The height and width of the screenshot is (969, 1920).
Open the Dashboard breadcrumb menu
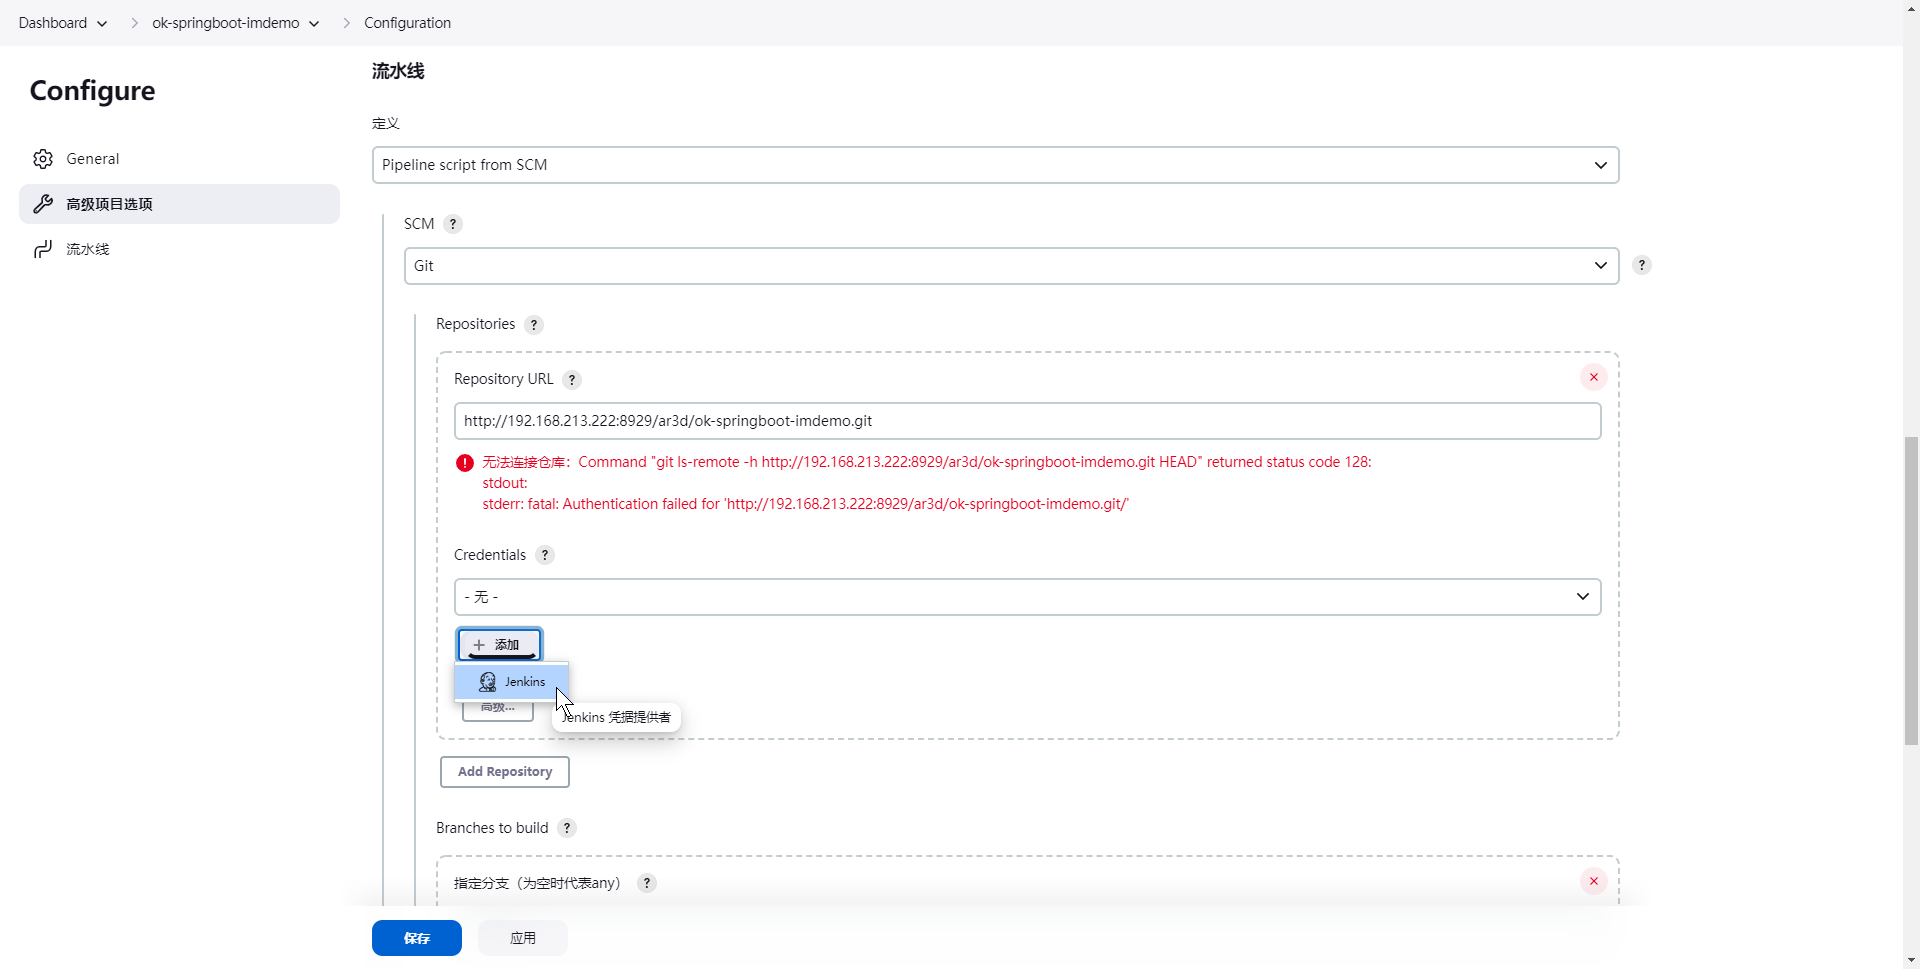[102, 23]
